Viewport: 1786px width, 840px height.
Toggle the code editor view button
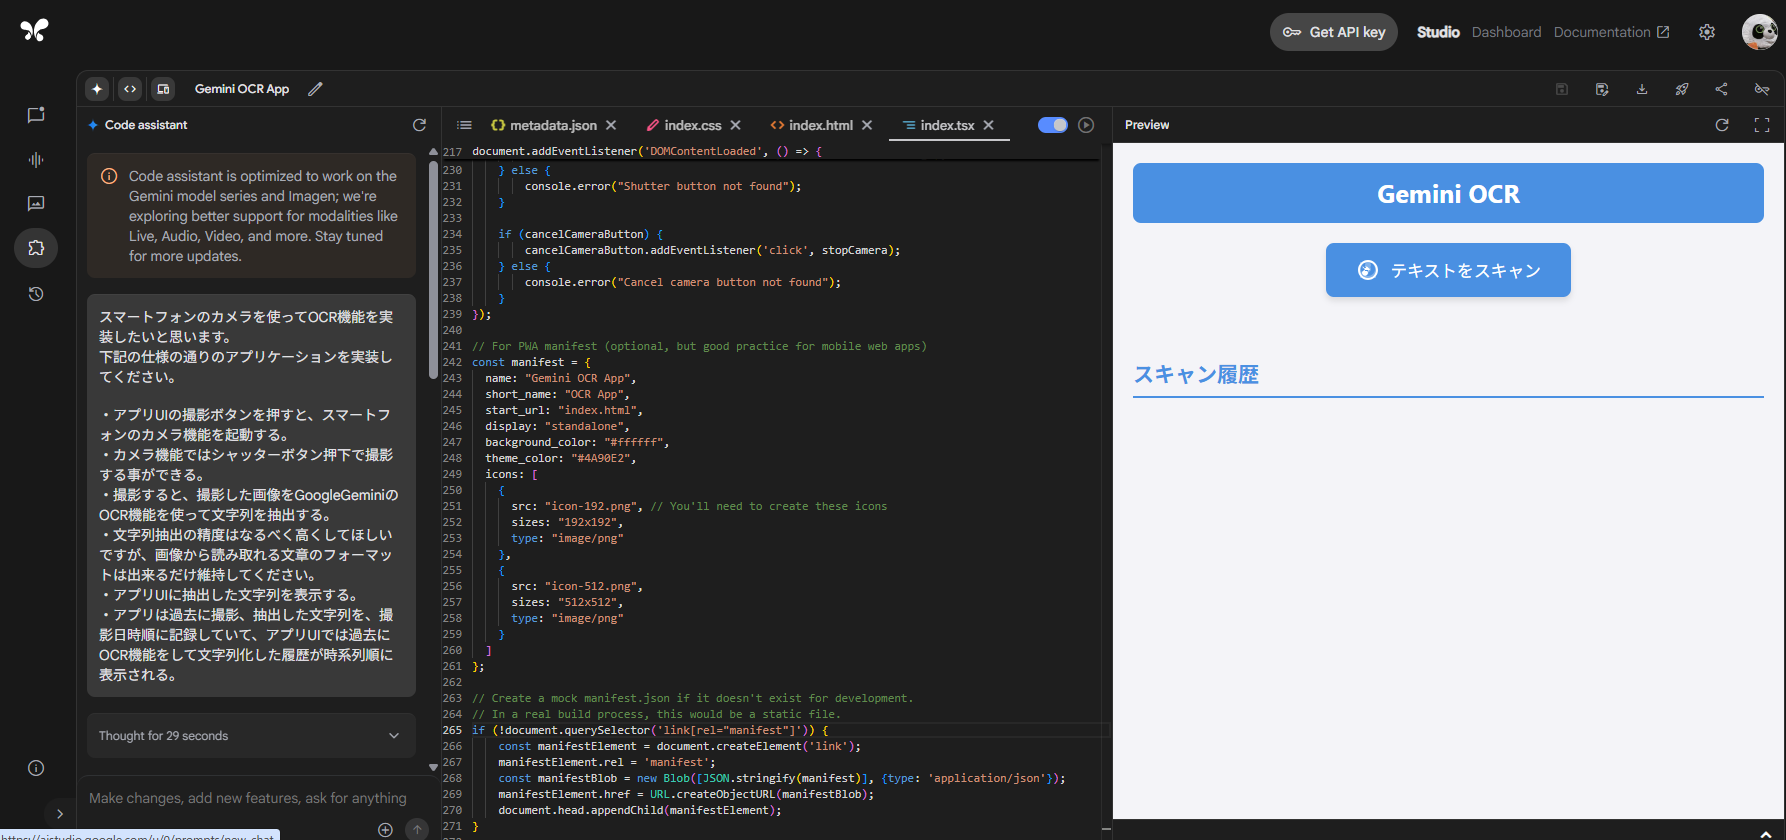(x=130, y=89)
